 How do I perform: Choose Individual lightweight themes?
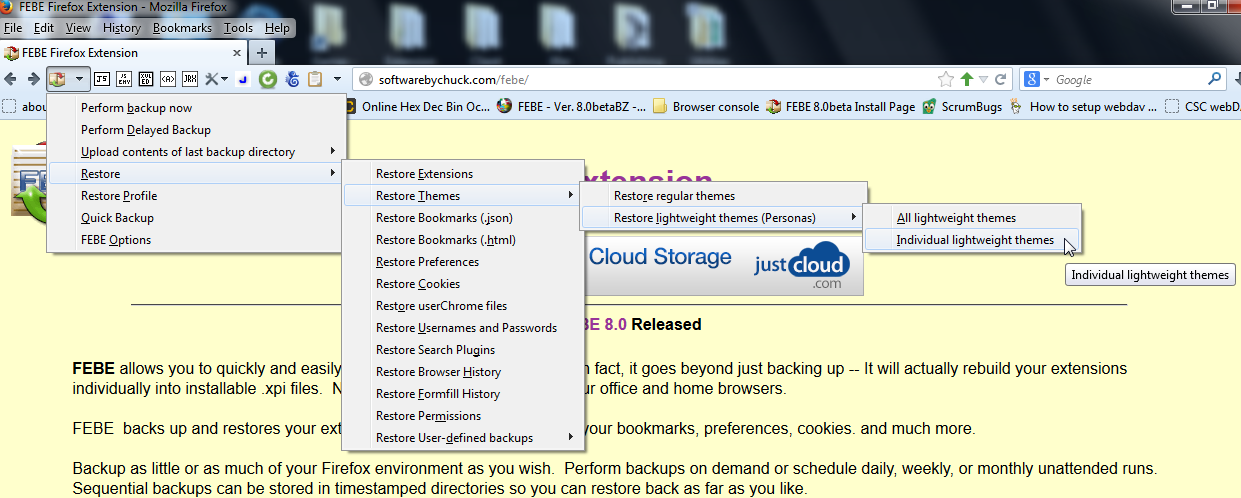[x=973, y=240]
